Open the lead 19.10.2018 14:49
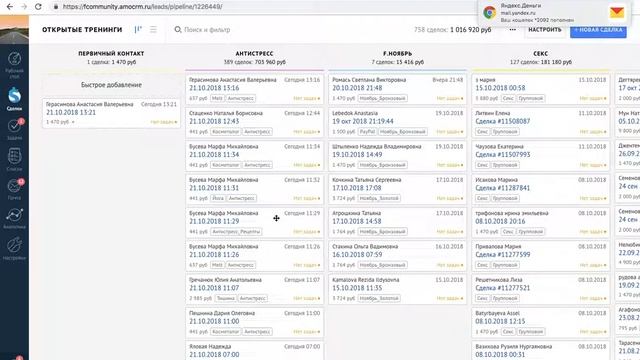This screenshot has height=360, width=640. pyautogui.click(x=357, y=154)
